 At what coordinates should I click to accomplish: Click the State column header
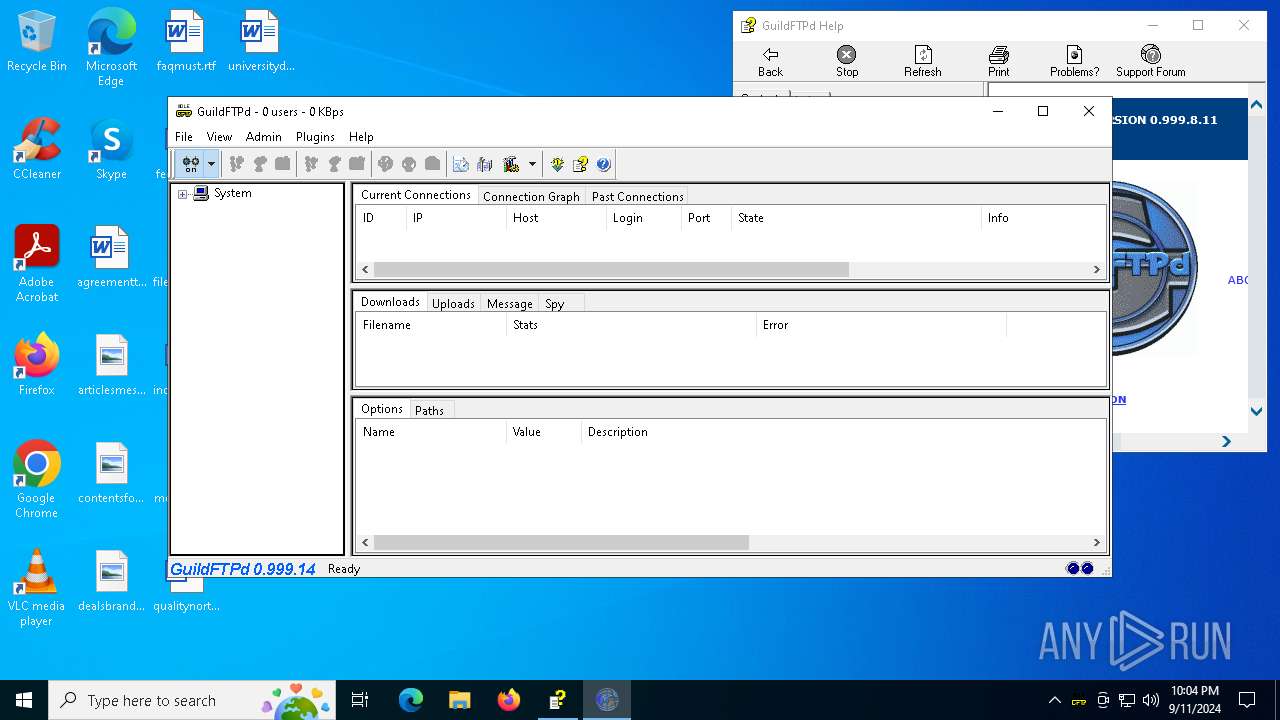coord(856,218)
